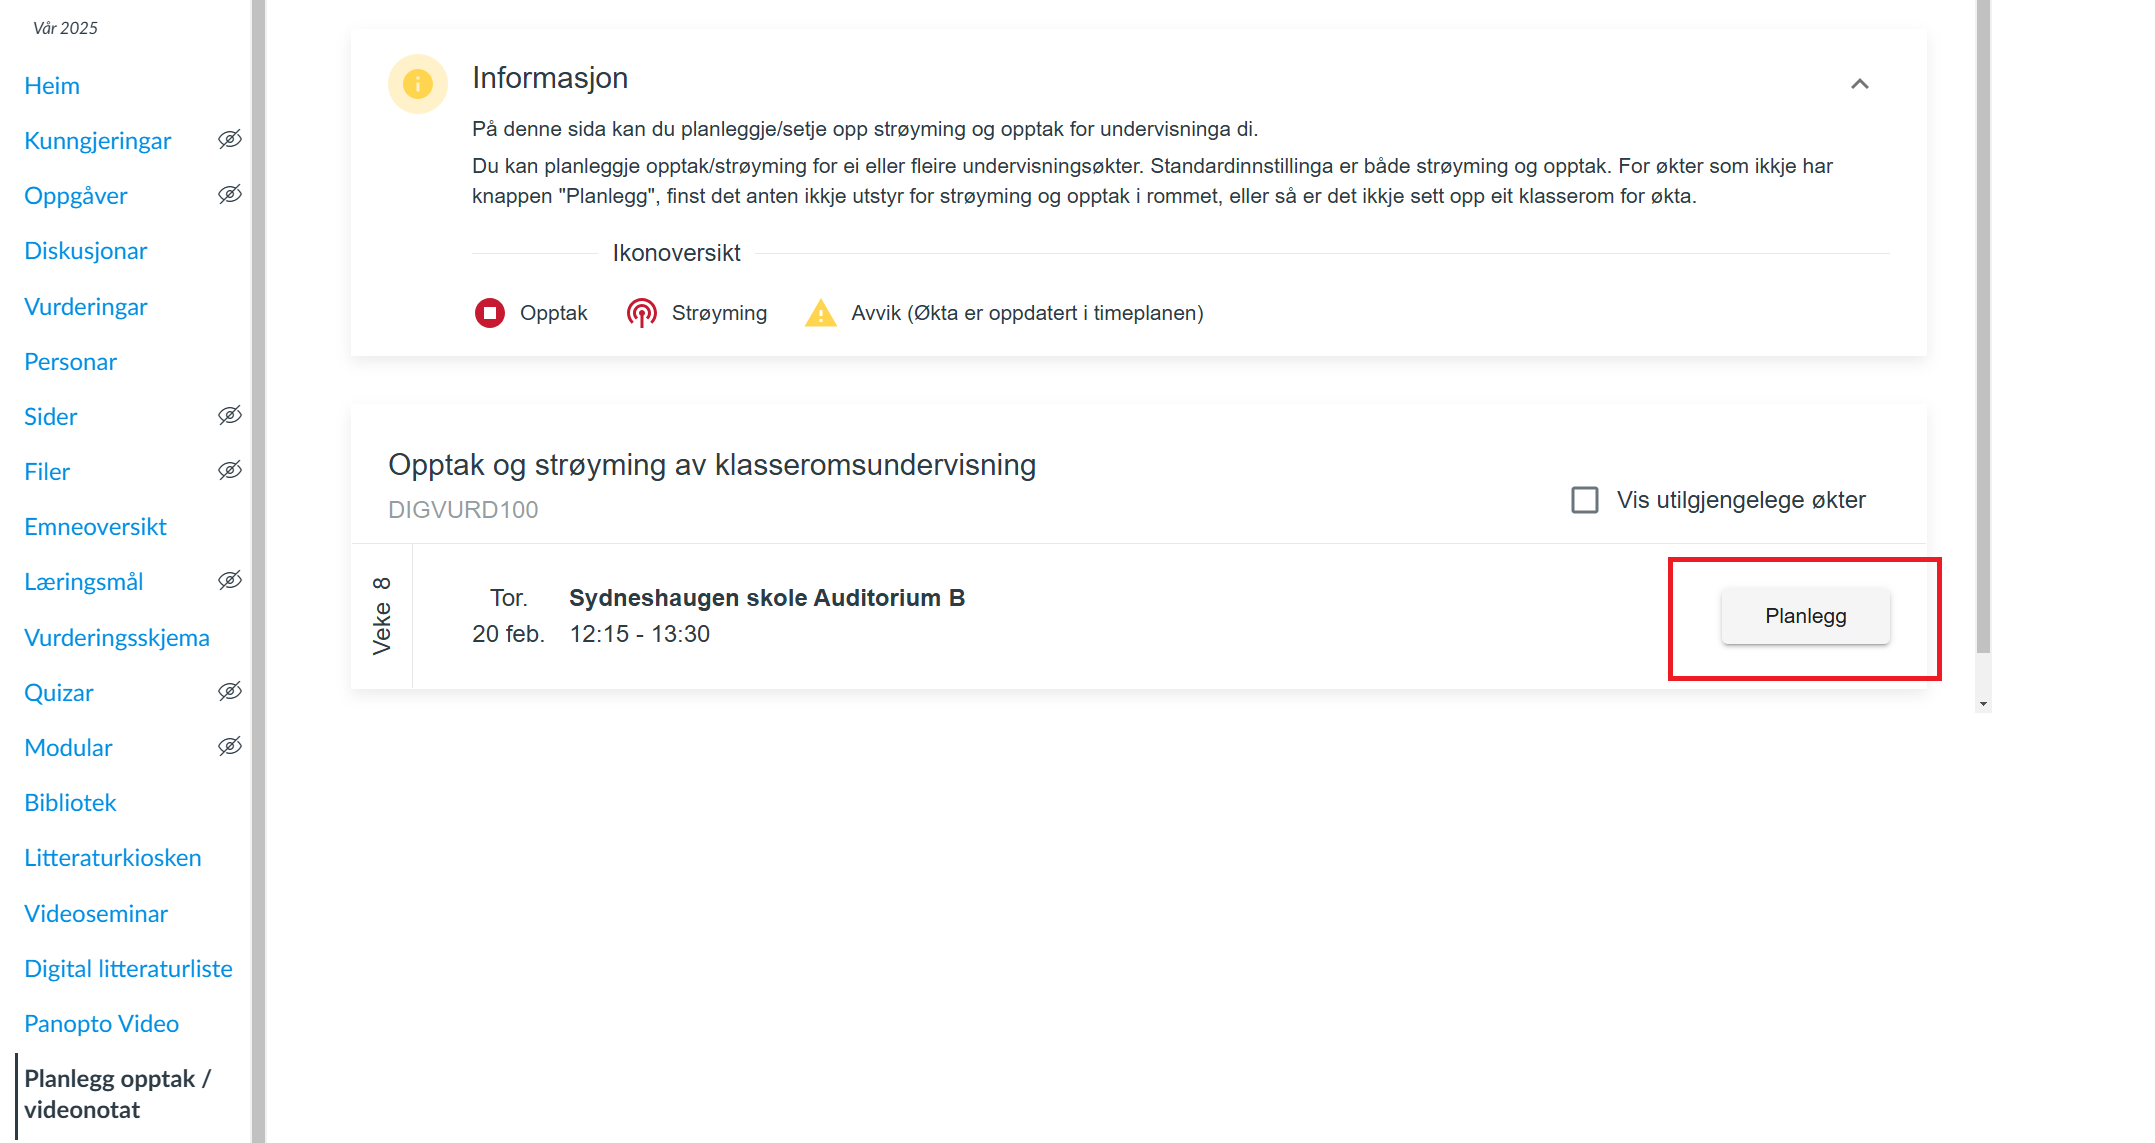
Task: Click the red Opptak record icon
Action: (x=490, y=313)
